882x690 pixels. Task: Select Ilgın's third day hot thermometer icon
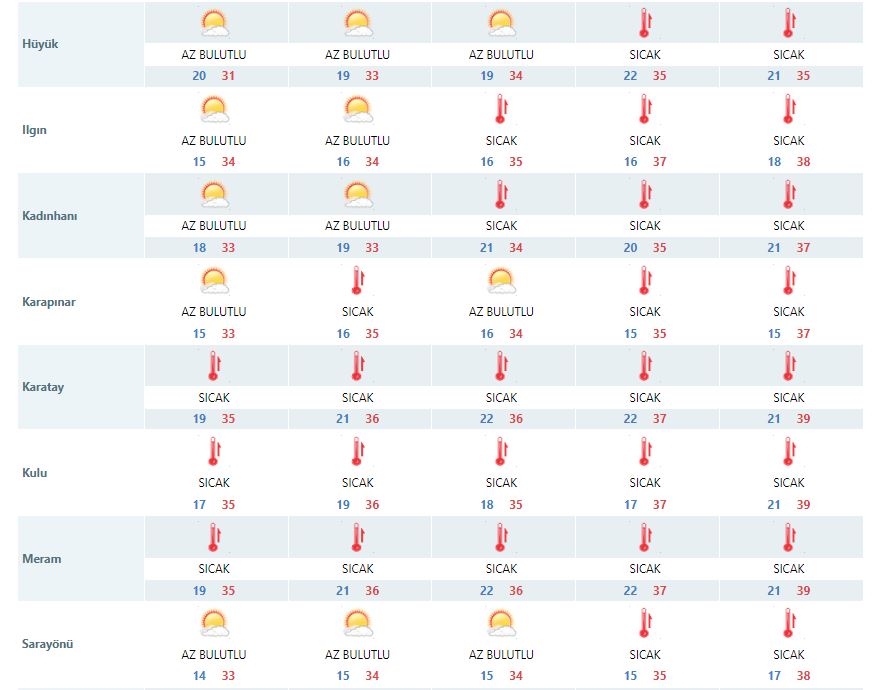[501, 109]
